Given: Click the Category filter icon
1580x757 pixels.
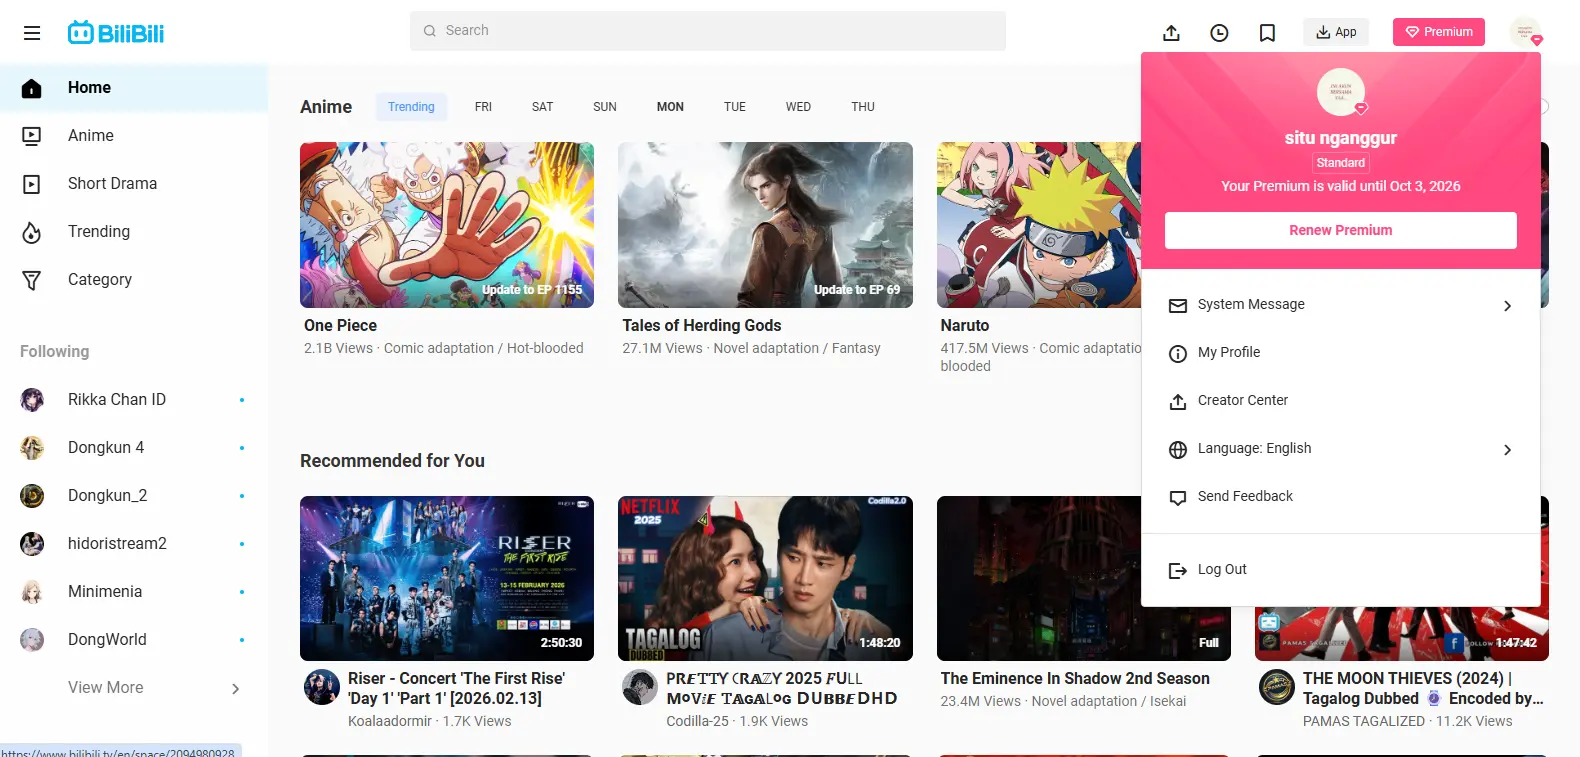Looking at the screenshot, I should click(x=32, y=280).
